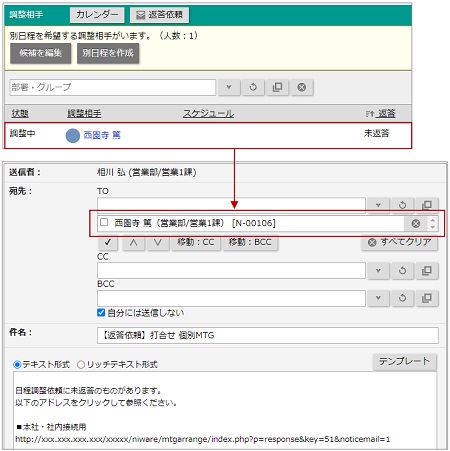Open the selection window icon beside 部署・グループ

click(277, 87)
